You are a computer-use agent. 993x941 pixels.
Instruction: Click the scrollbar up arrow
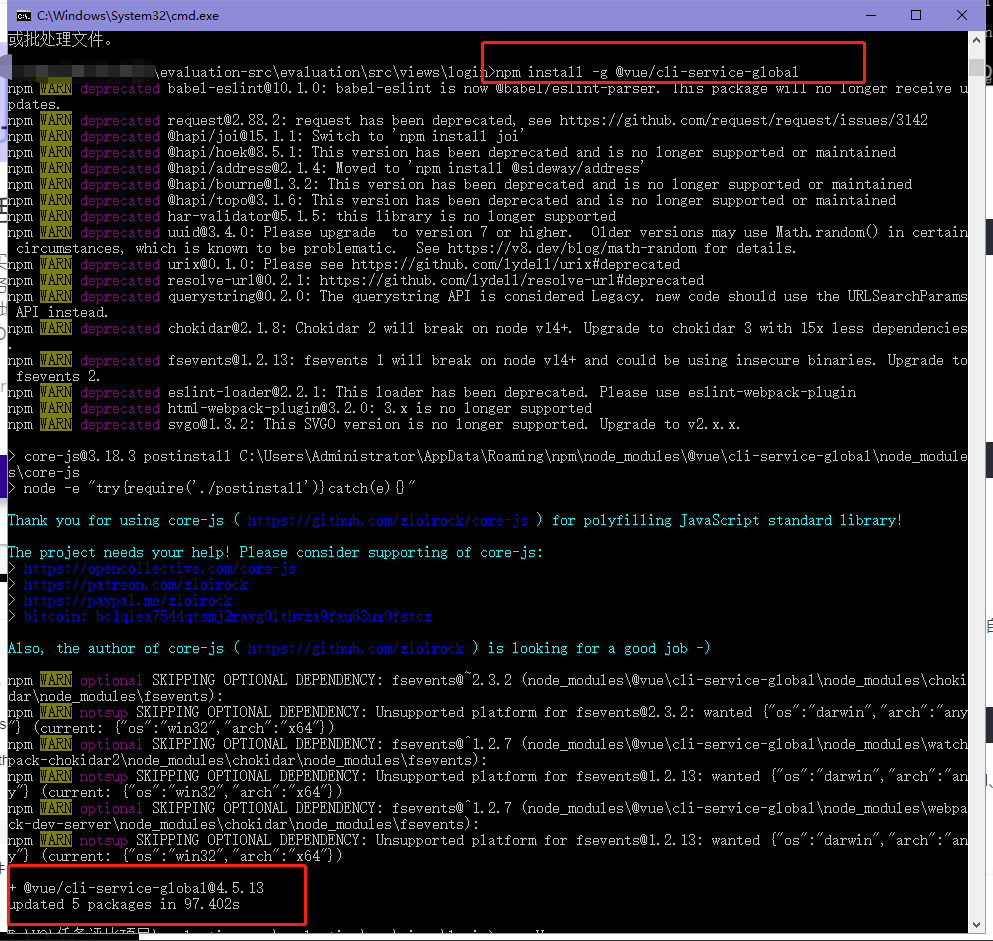pos(976,39)
